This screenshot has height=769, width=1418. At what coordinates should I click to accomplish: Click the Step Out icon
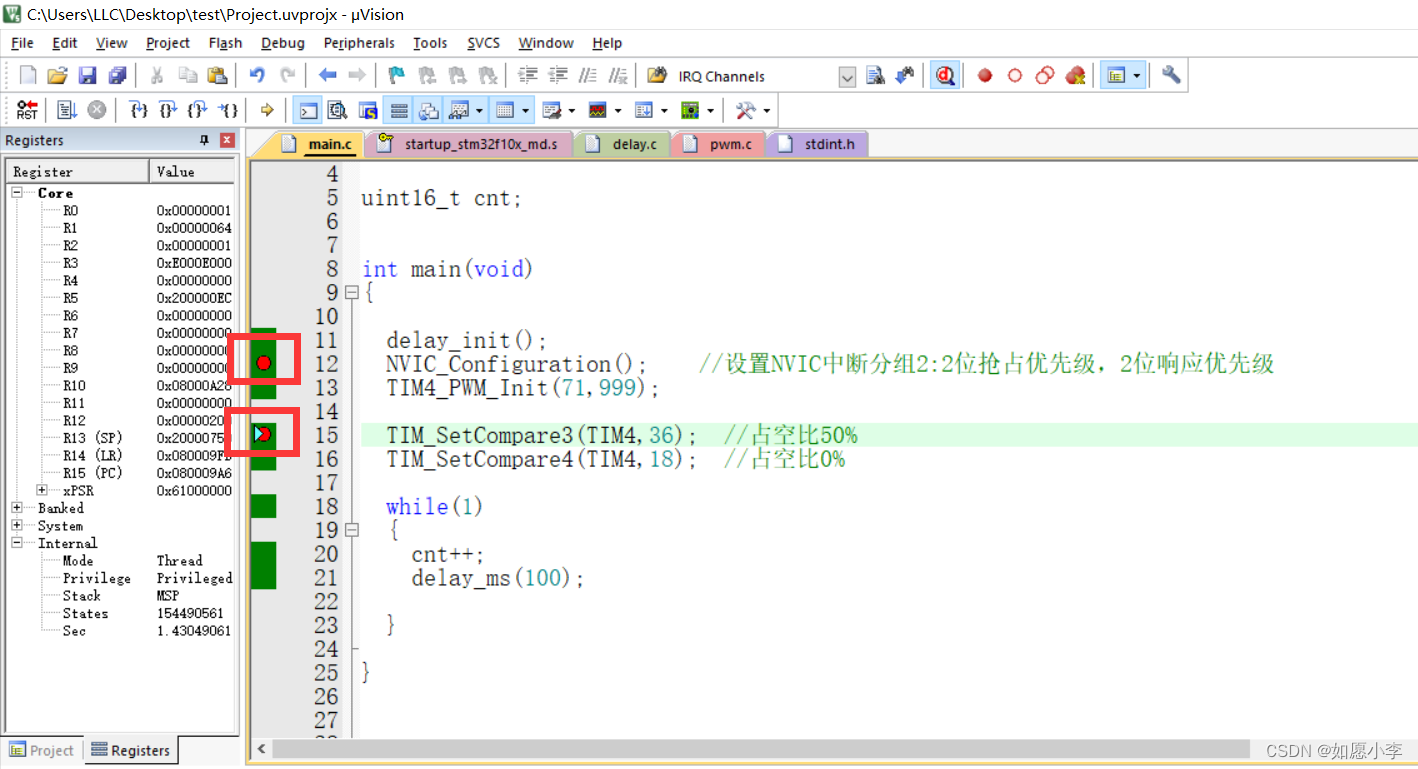coord(198,110)
